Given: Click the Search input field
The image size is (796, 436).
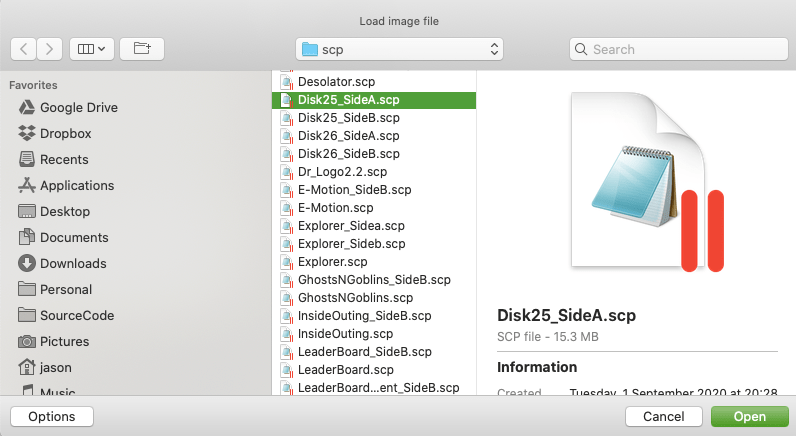Looking at the screenshot, I should tap(677, 49).
